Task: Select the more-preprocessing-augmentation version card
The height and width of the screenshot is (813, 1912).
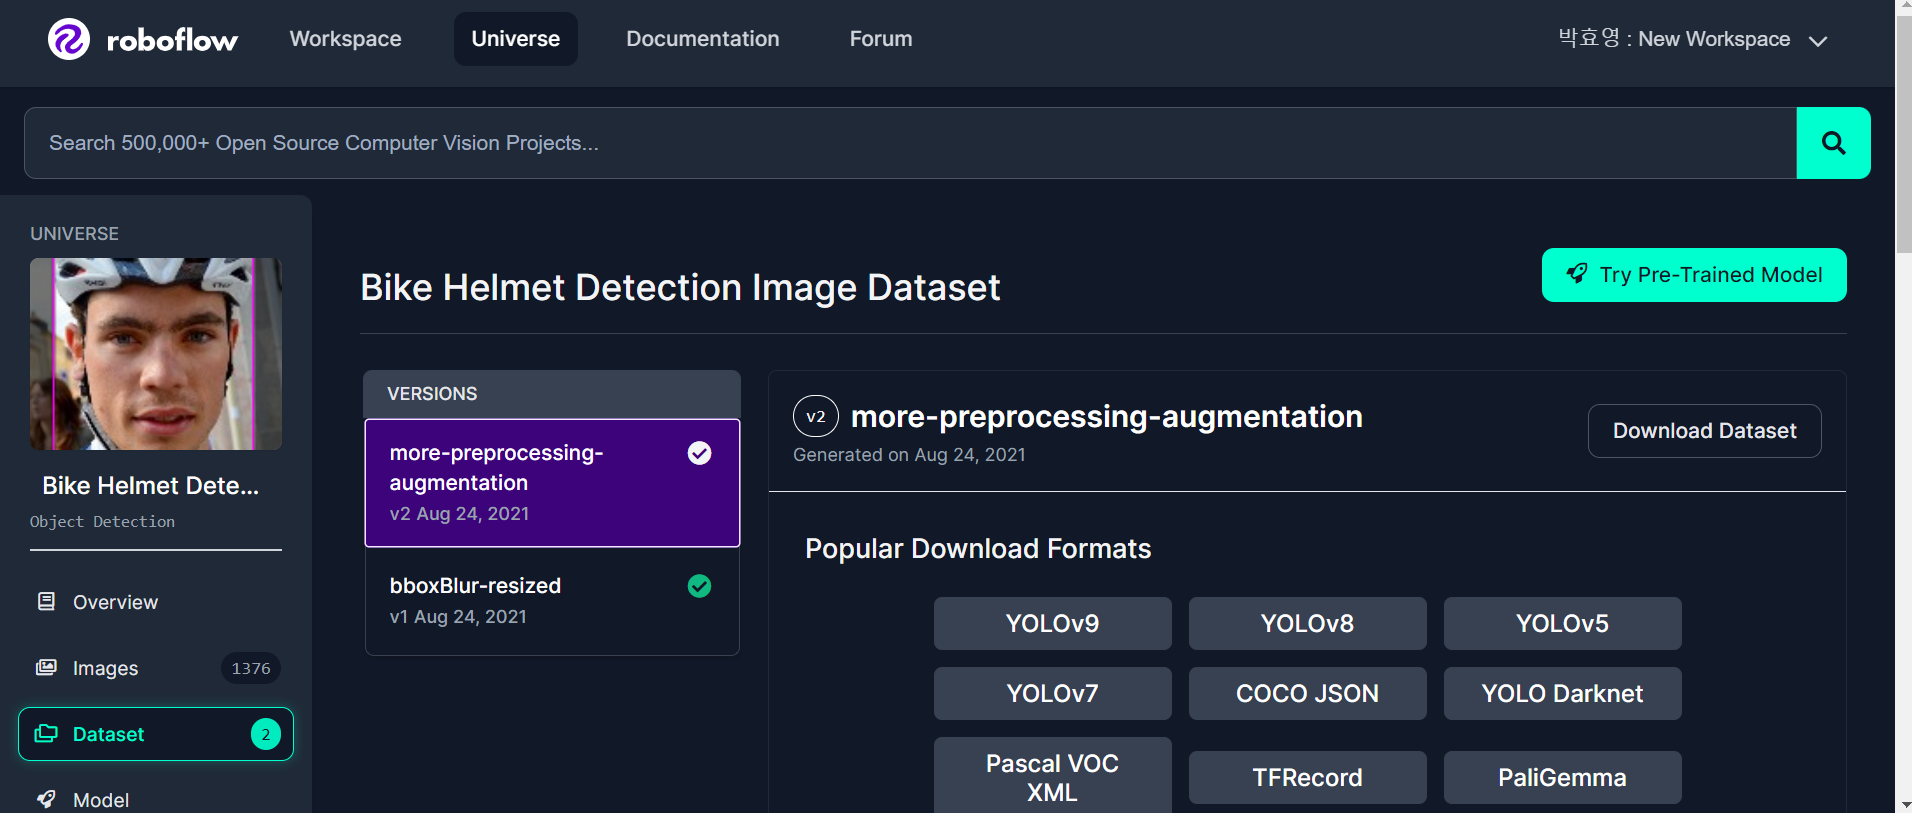Action: pos(552,483)
